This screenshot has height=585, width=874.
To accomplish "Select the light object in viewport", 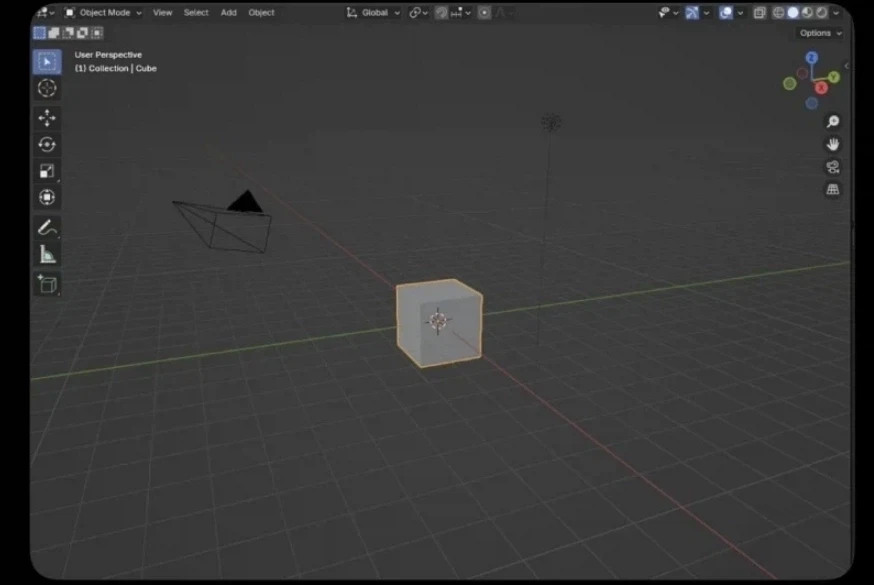I will tap(551, 122).
